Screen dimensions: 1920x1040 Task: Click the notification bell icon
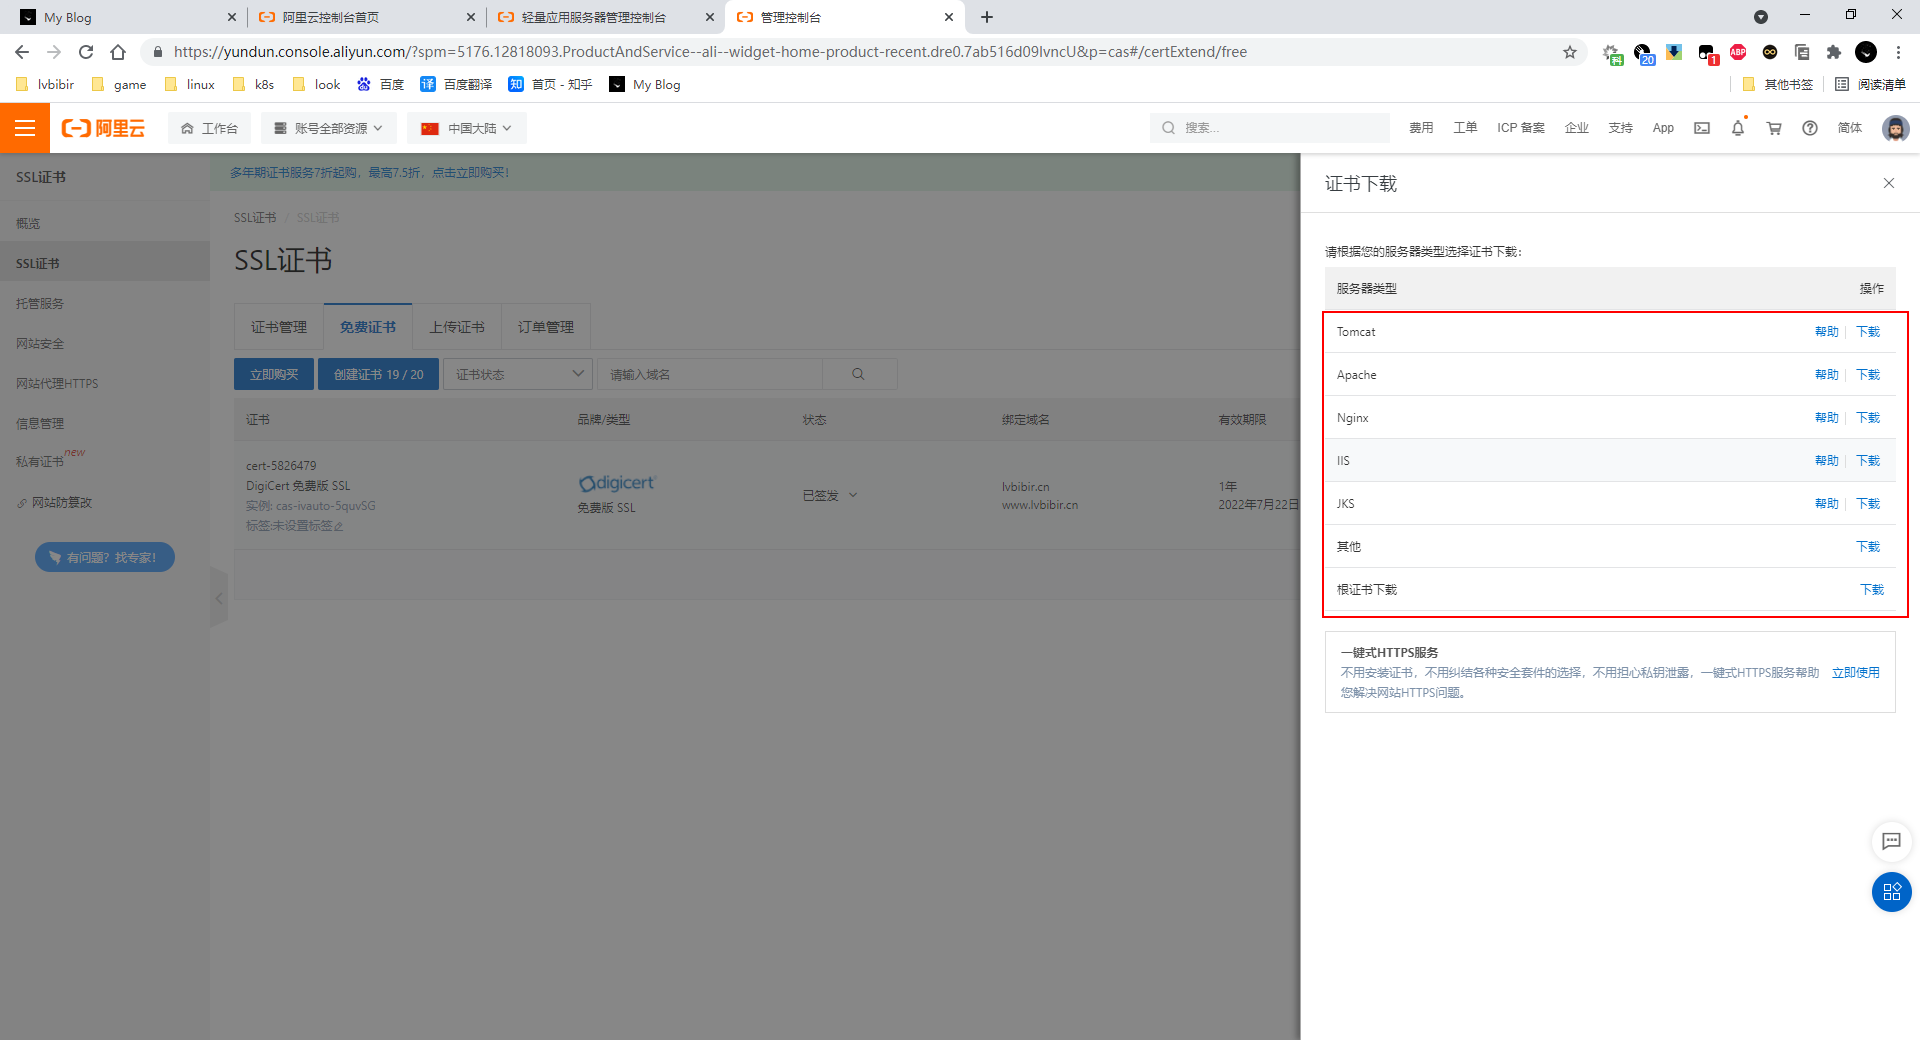pos(1738,128)
